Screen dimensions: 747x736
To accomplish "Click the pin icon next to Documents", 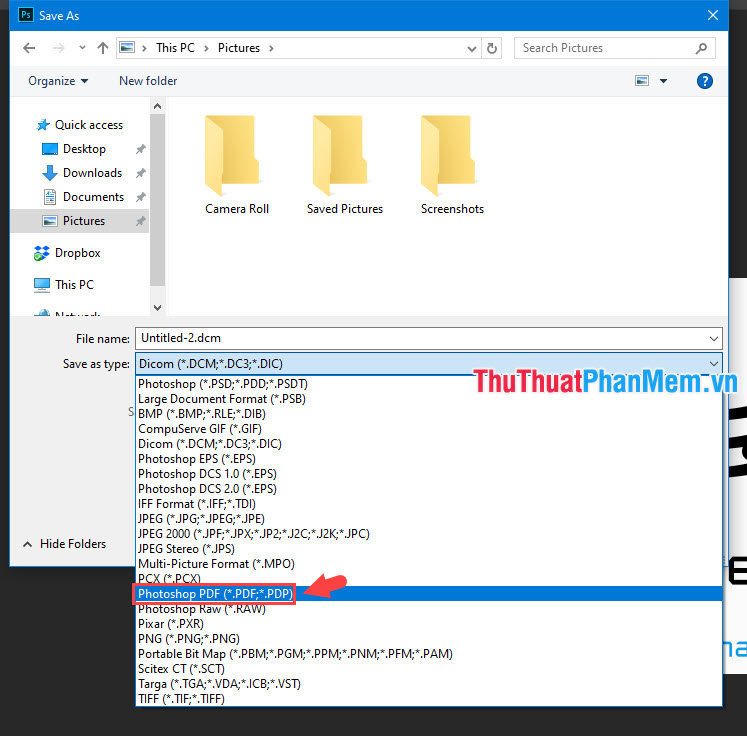I will point(140,197).
